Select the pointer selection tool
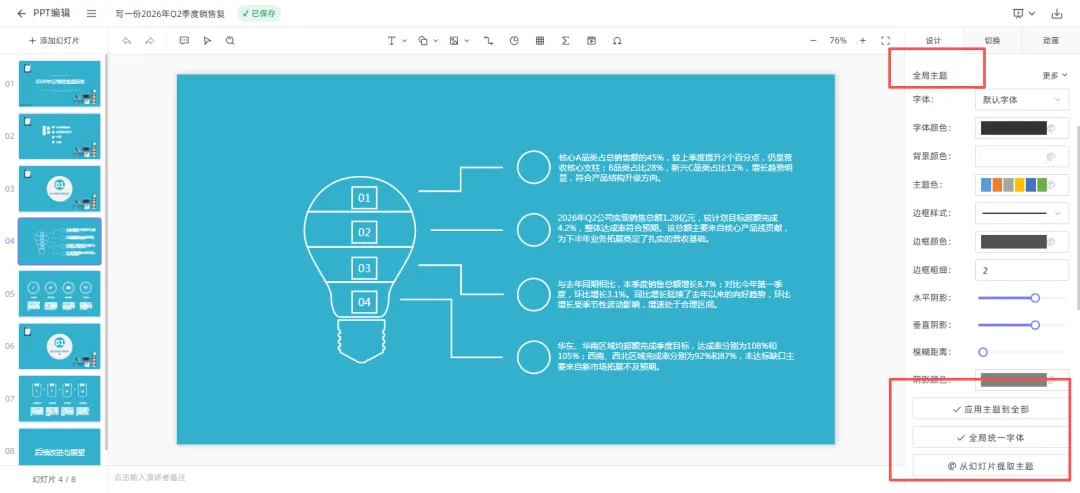1080x493 pixels. pos(207,41)
